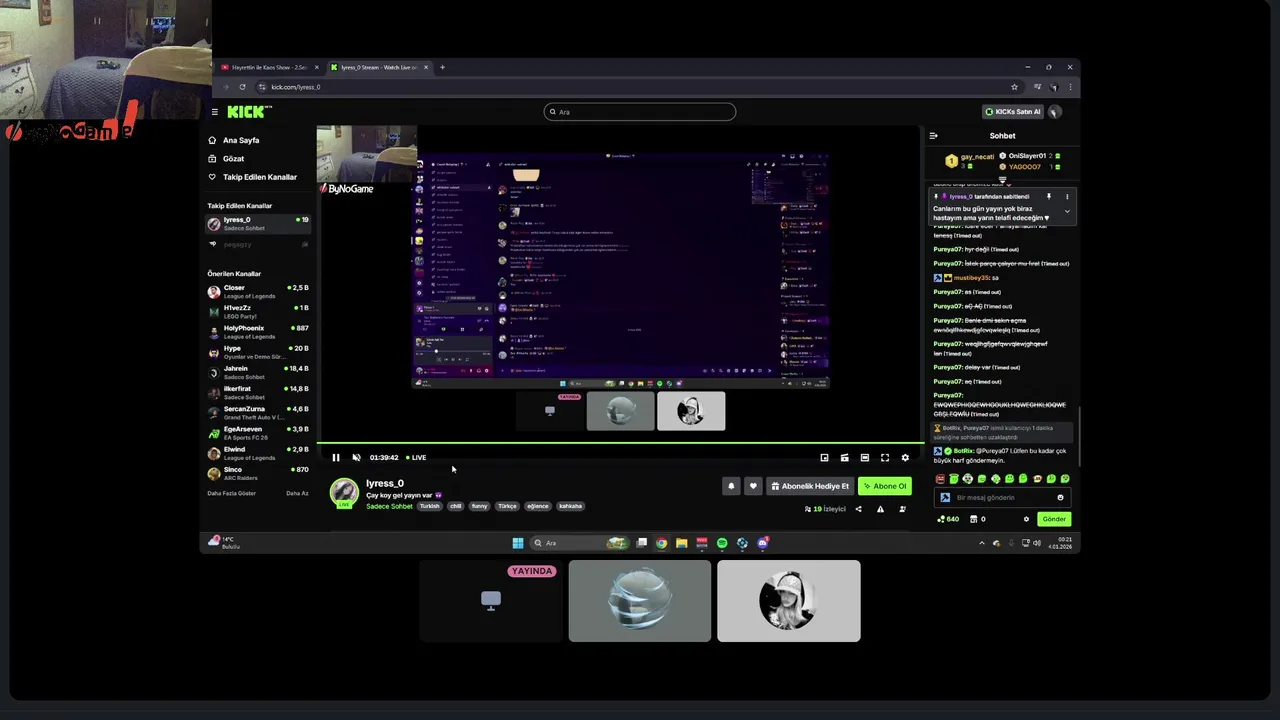This screenshot has width=1280, height=720.
Task: Select the kahkaha tag
Action: click(570, 506)
